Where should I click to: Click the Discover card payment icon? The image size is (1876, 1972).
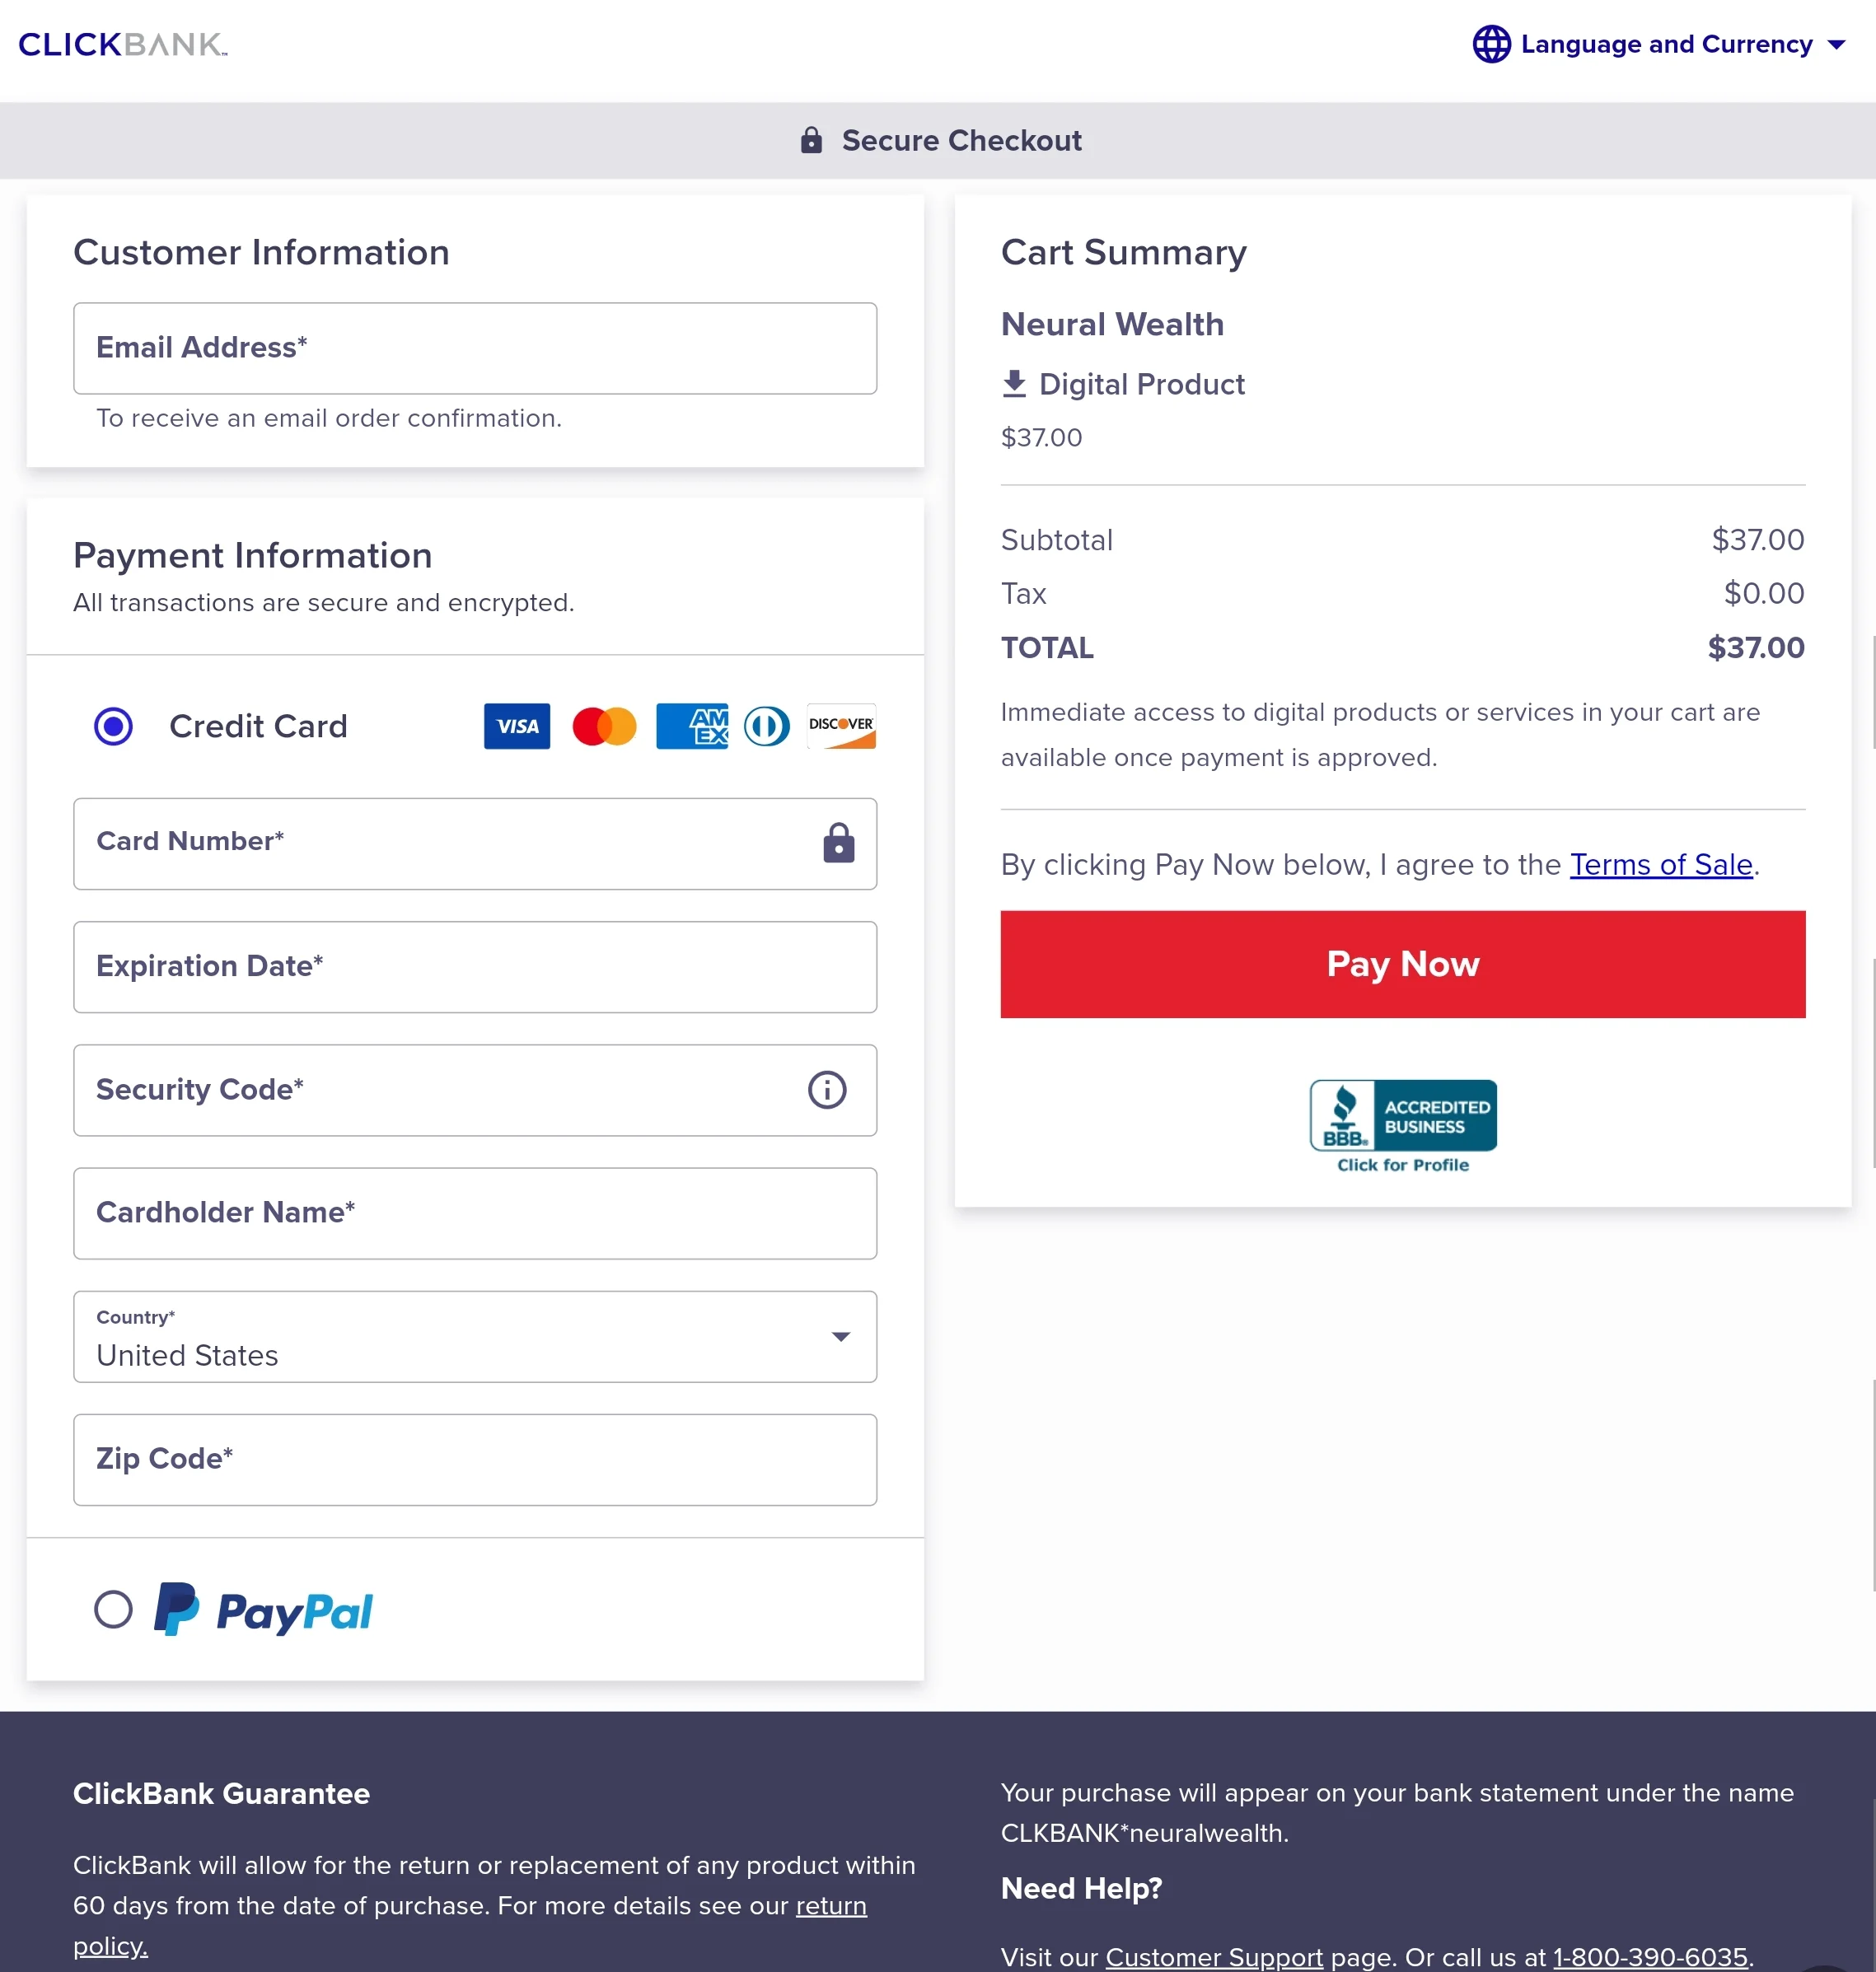click(x=840, y=726)
